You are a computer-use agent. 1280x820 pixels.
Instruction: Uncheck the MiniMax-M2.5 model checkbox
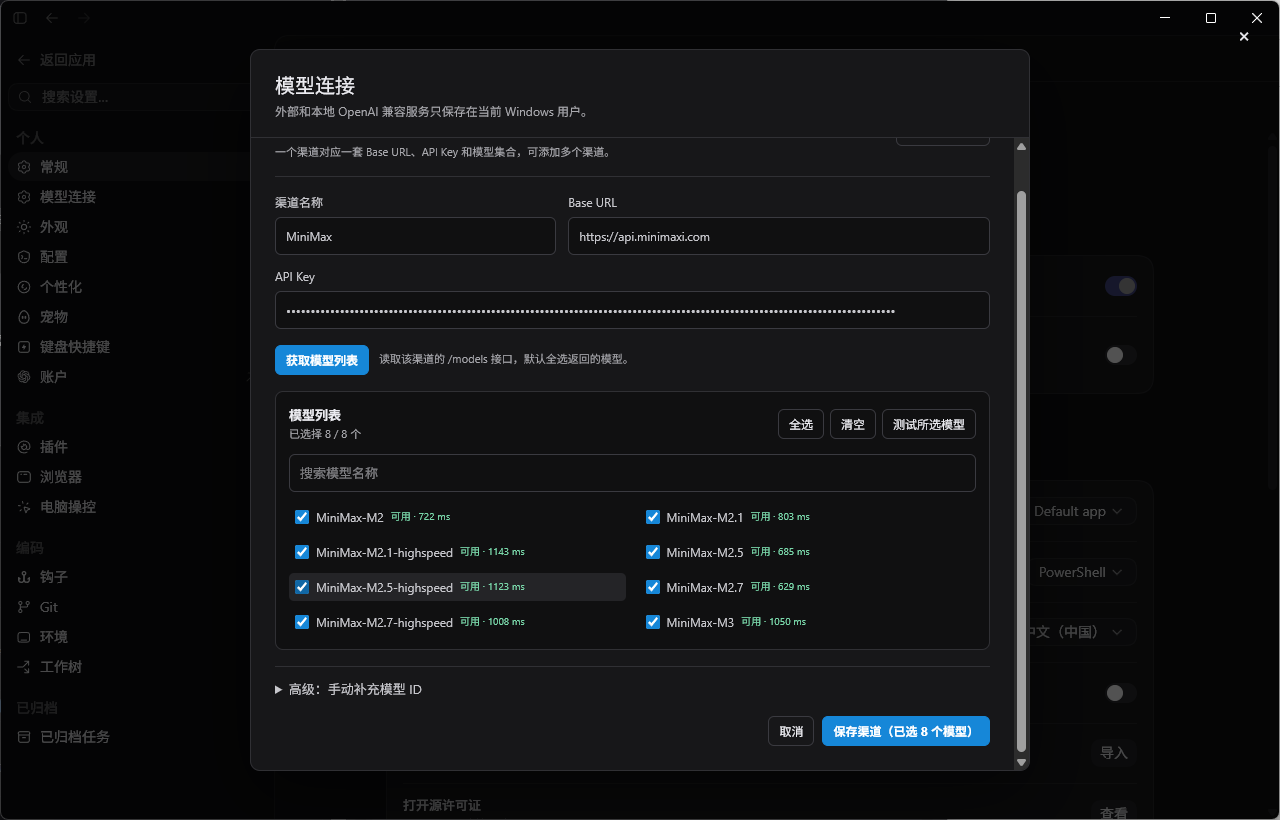(653, 552)
